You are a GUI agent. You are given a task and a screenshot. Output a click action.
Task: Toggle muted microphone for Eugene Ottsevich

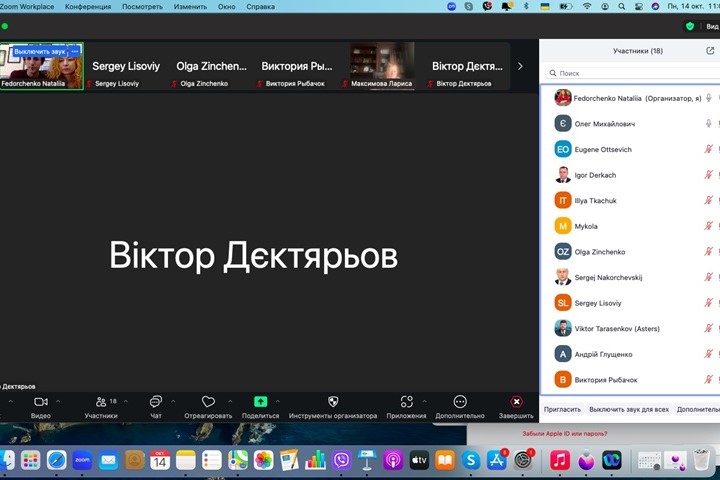click(x=708, y=149)
